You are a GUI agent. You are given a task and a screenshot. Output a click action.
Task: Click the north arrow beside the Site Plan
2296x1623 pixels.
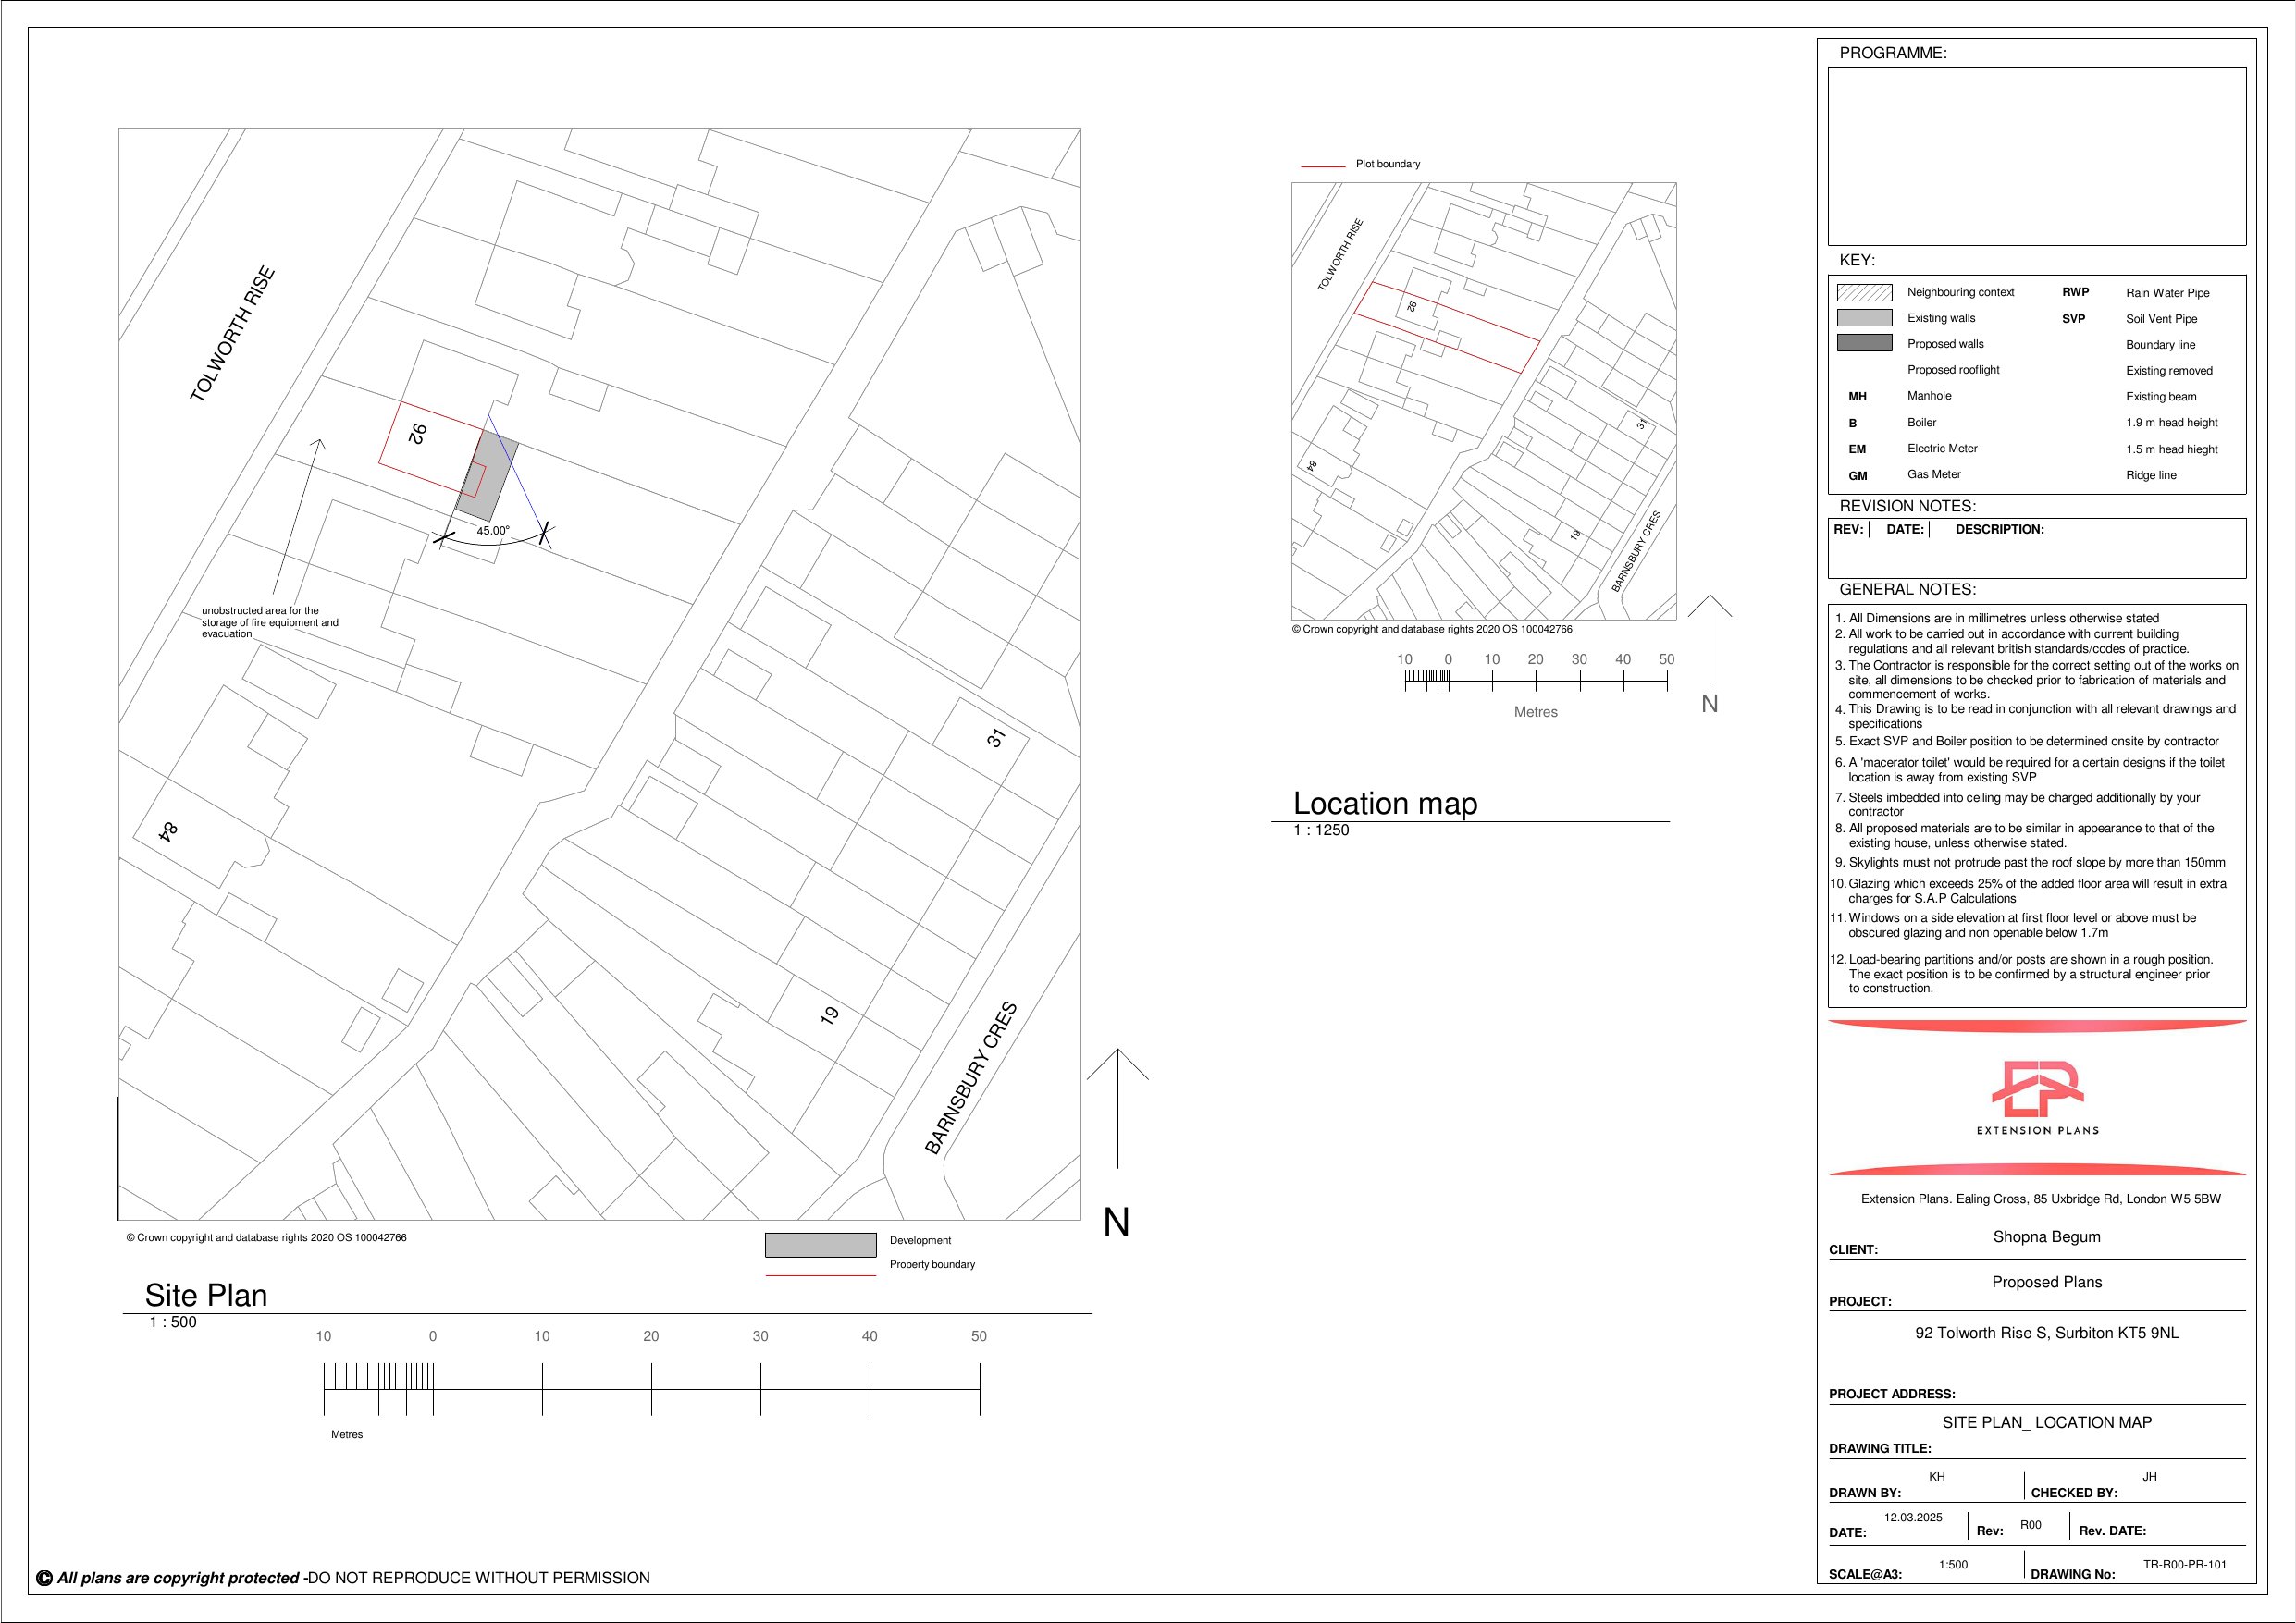[x=1117, y=1110]
